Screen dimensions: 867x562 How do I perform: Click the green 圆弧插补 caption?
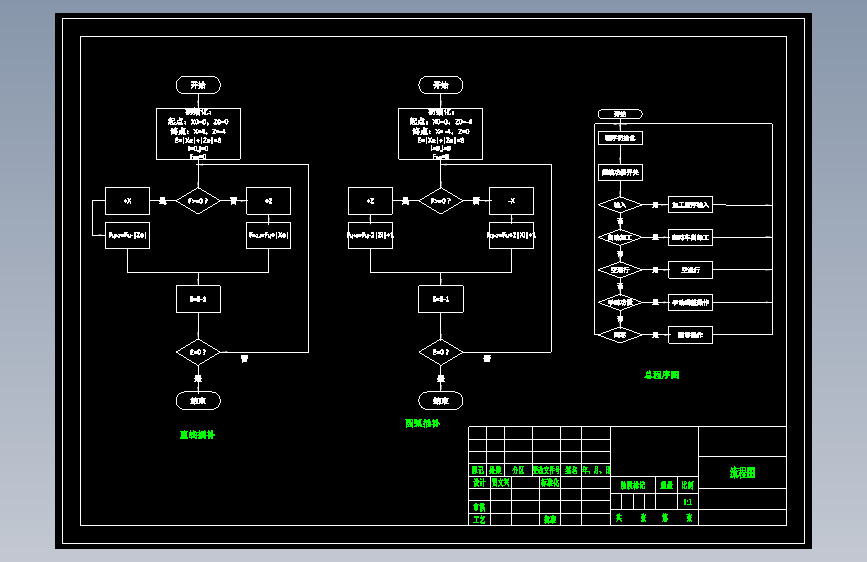[x=422, y=423]
